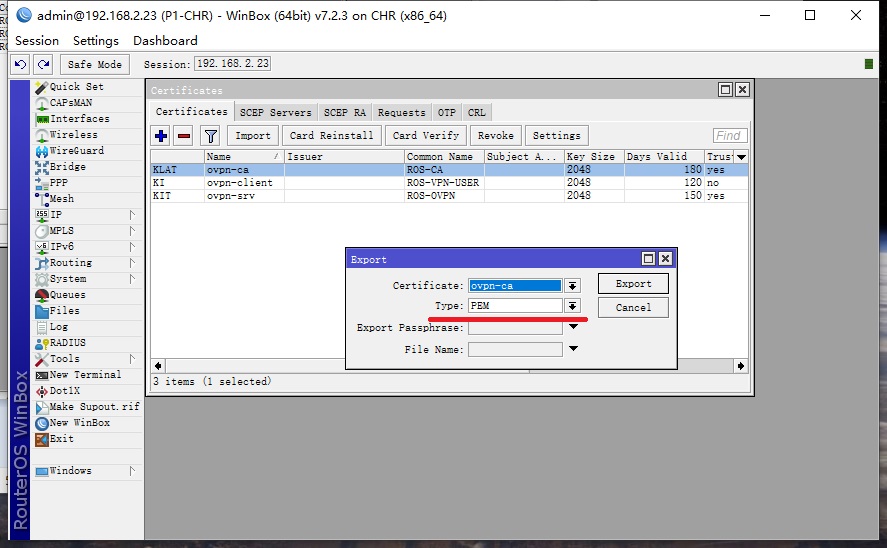887x548 pixels.
Task: Open the table columns dropdown arrow
Action: click(x=741, y=157)
